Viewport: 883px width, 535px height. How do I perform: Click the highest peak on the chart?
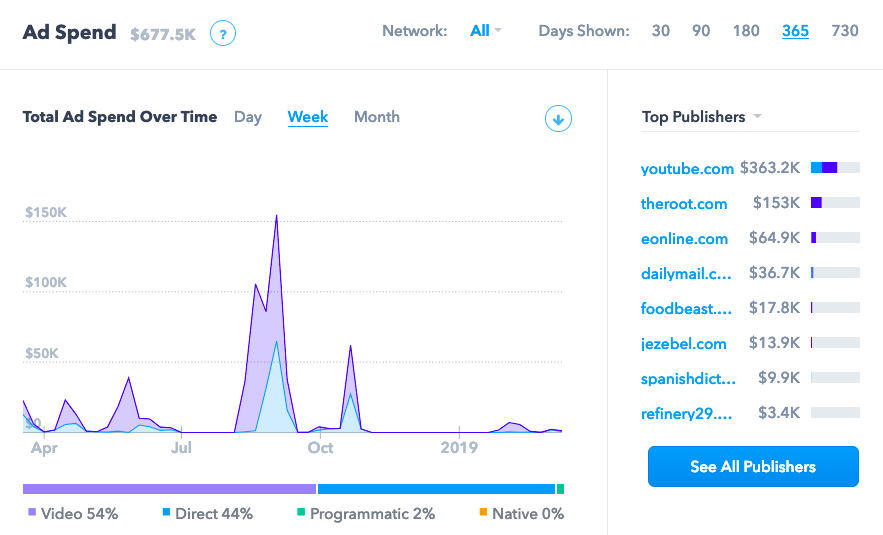click(x=276, y=216)
